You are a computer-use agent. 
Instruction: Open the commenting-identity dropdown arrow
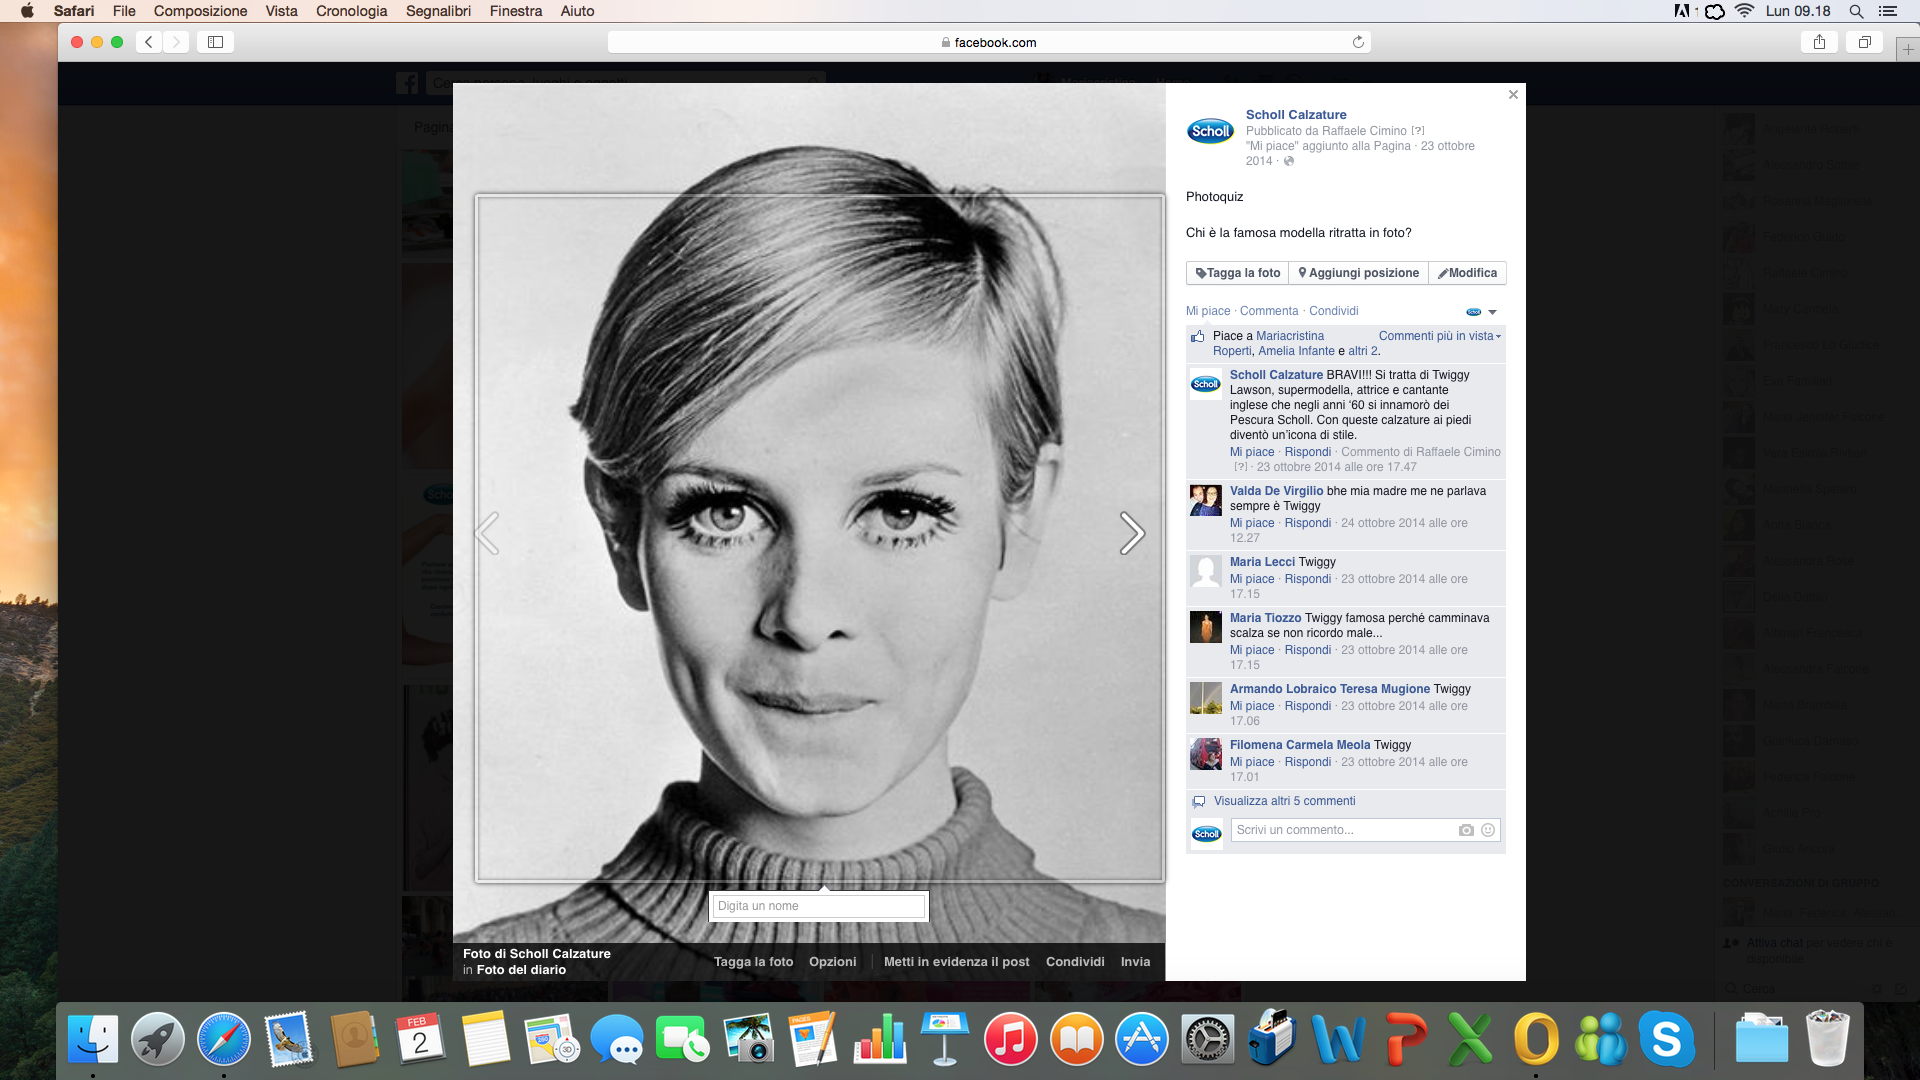[x=1492, y=312]
